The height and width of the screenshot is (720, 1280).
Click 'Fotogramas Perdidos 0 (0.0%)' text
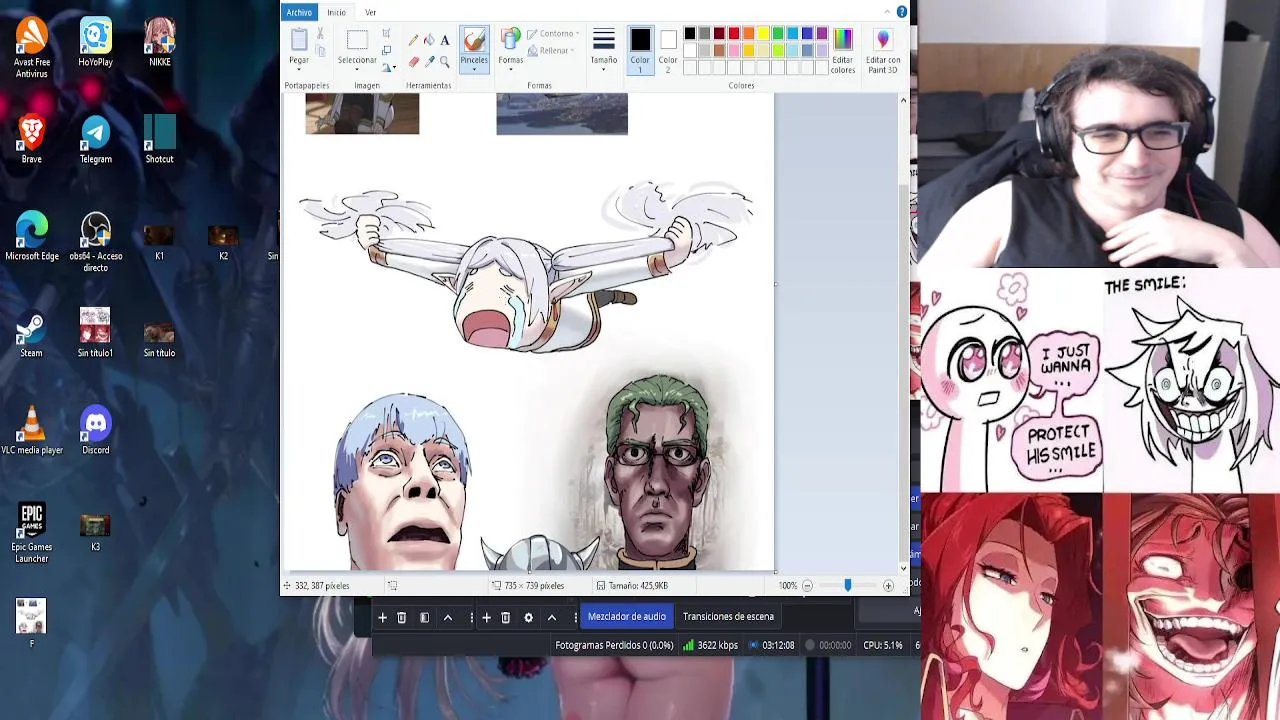[x=614, y=646]
